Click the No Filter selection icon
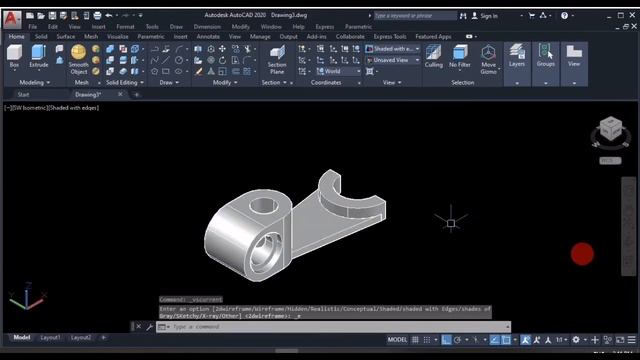The width and height of the screenshot is (640, 360). (460, 56)
